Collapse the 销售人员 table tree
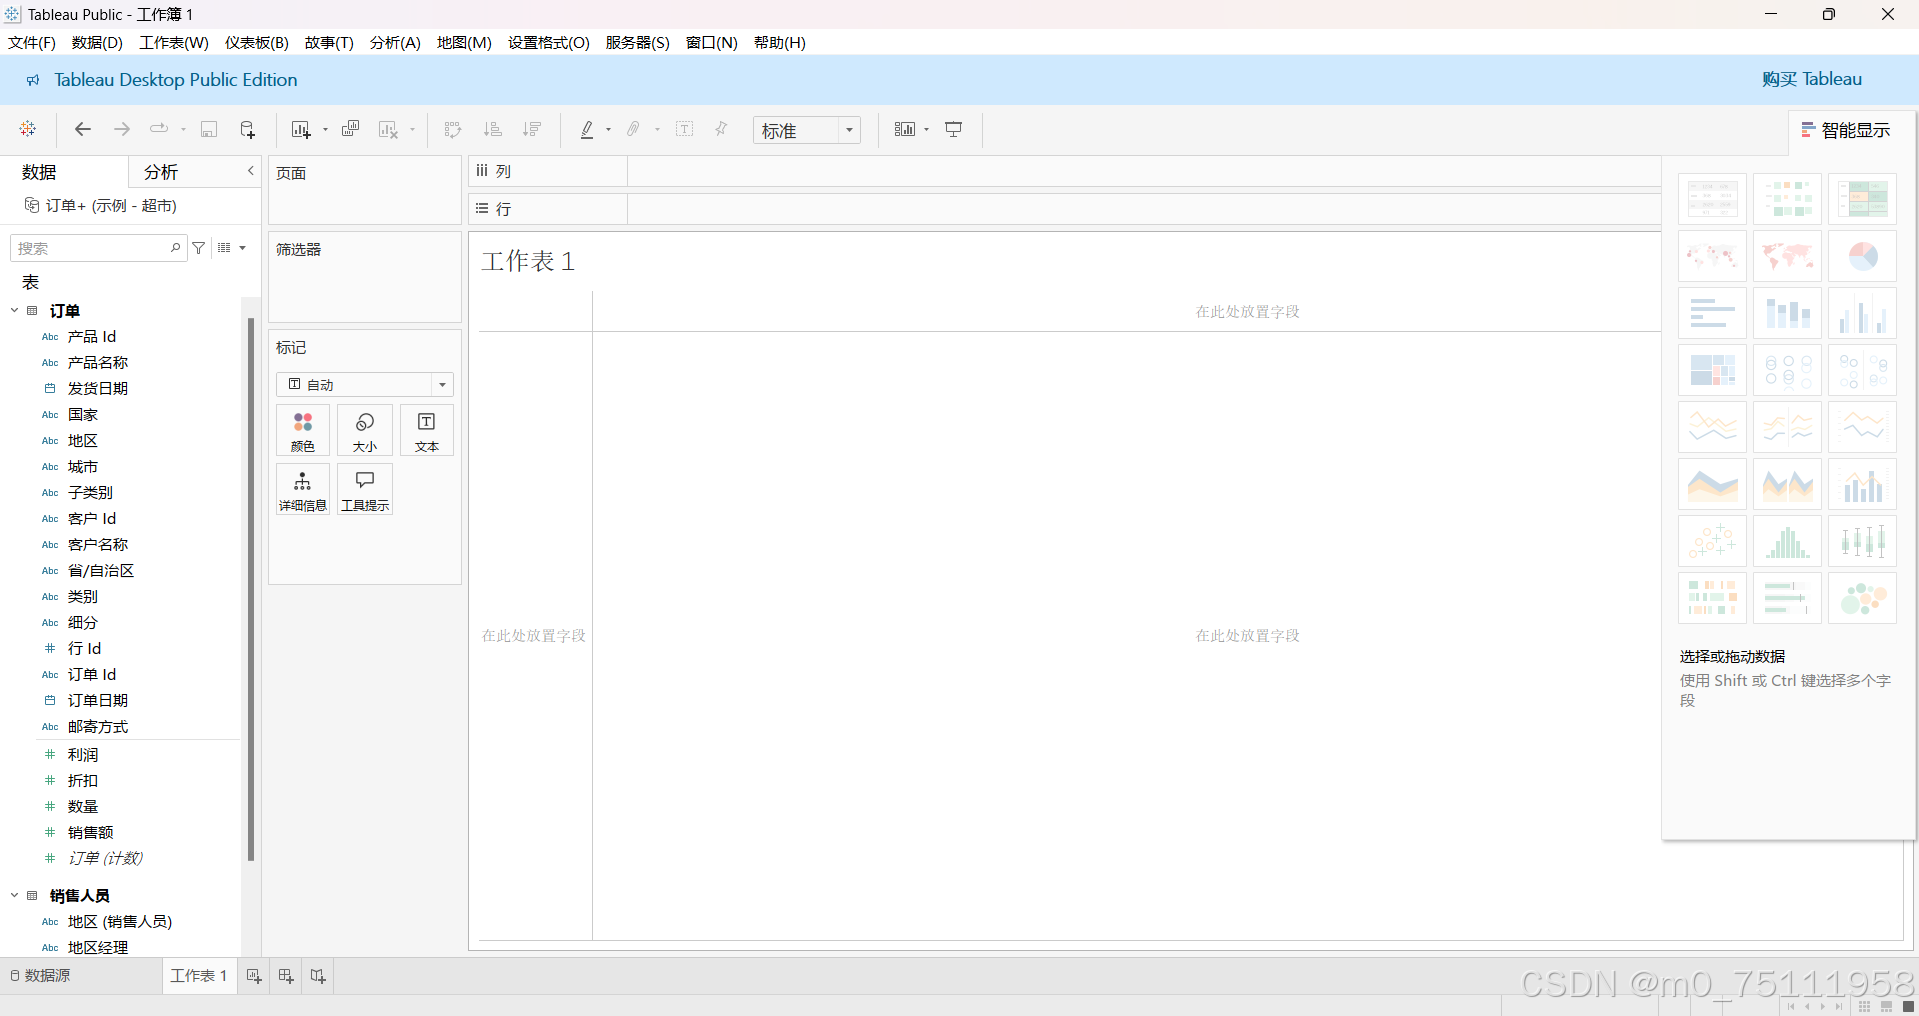 pyautogui.click(x=14, y=896)
